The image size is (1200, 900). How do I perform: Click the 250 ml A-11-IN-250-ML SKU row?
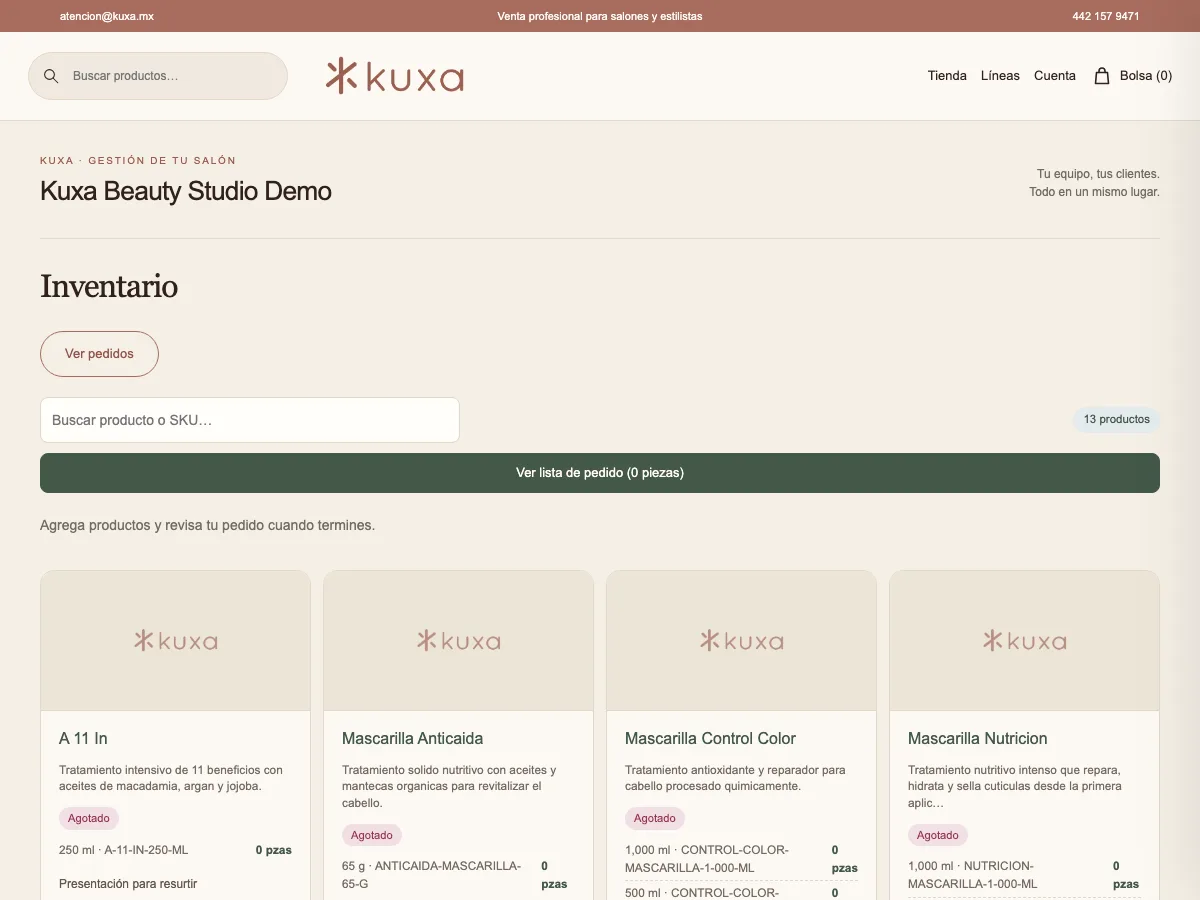175,850
